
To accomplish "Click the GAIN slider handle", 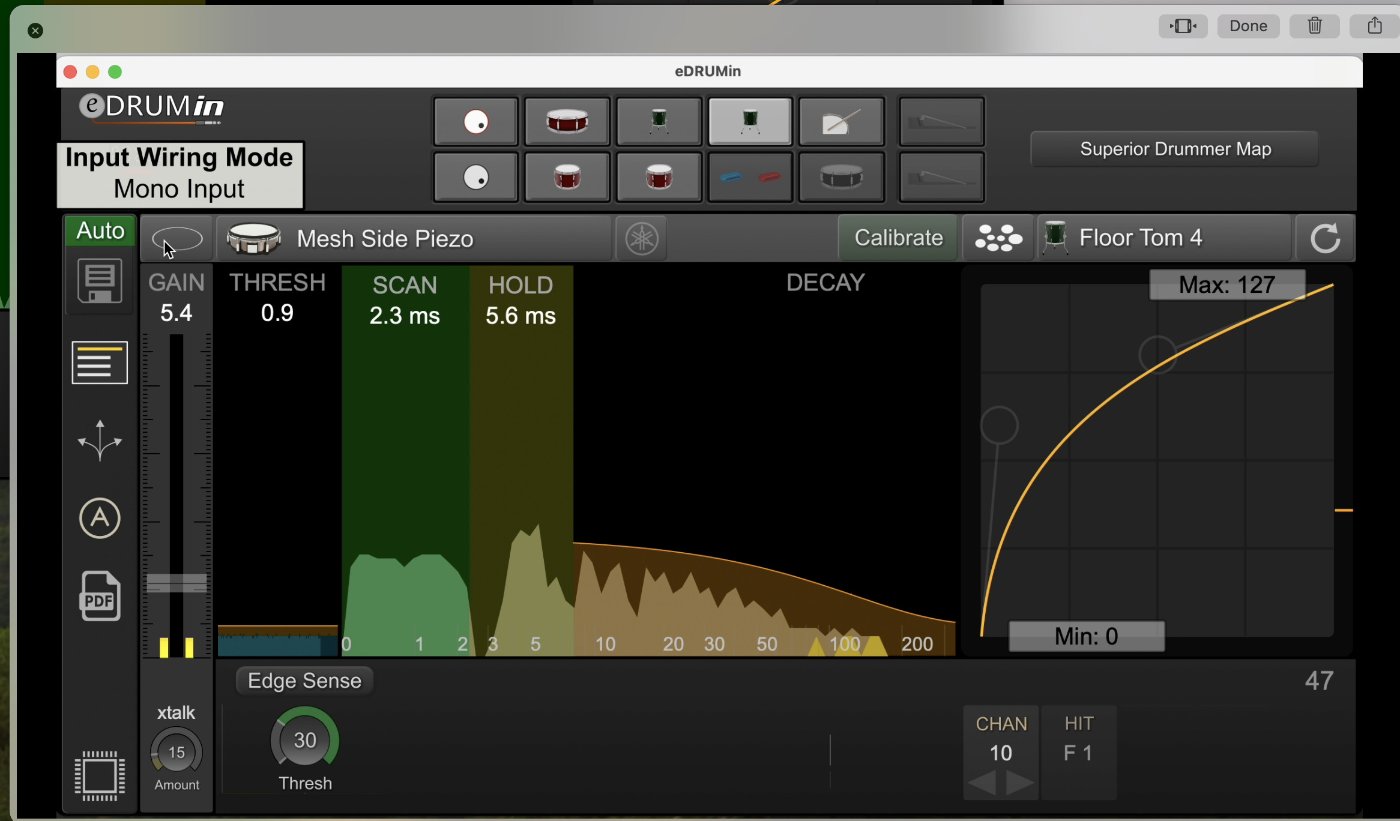I will click(x=177, y=583).
